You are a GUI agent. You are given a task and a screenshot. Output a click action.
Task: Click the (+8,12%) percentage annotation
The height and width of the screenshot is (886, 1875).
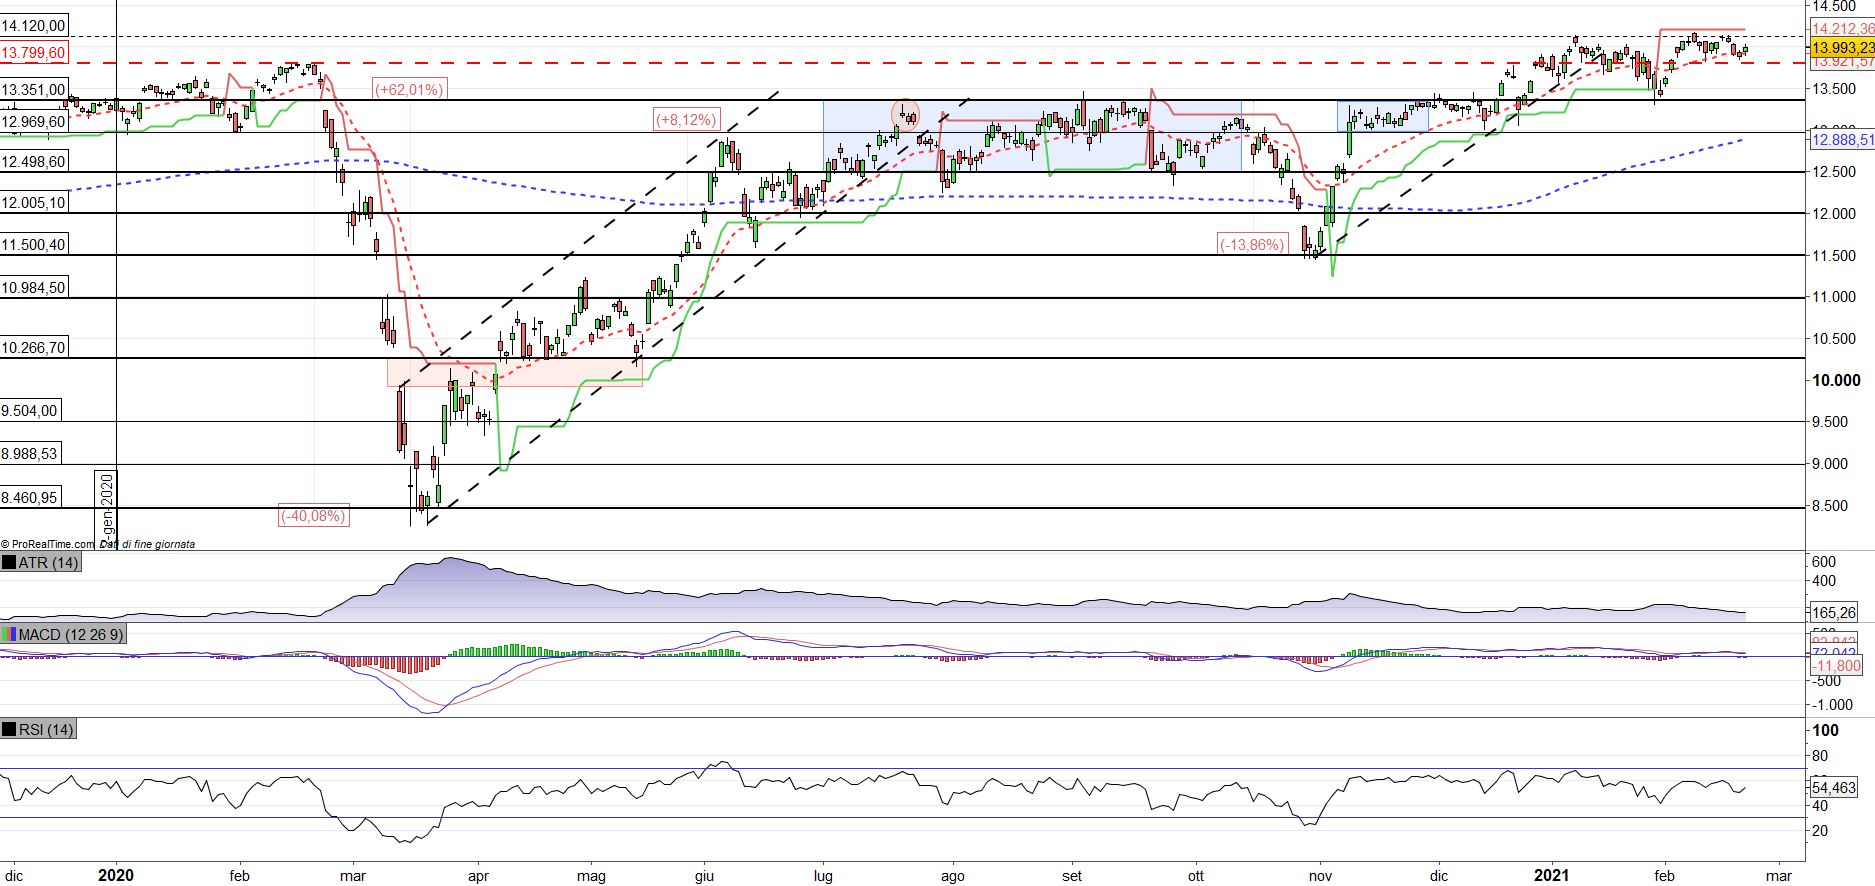coord(686,120)
